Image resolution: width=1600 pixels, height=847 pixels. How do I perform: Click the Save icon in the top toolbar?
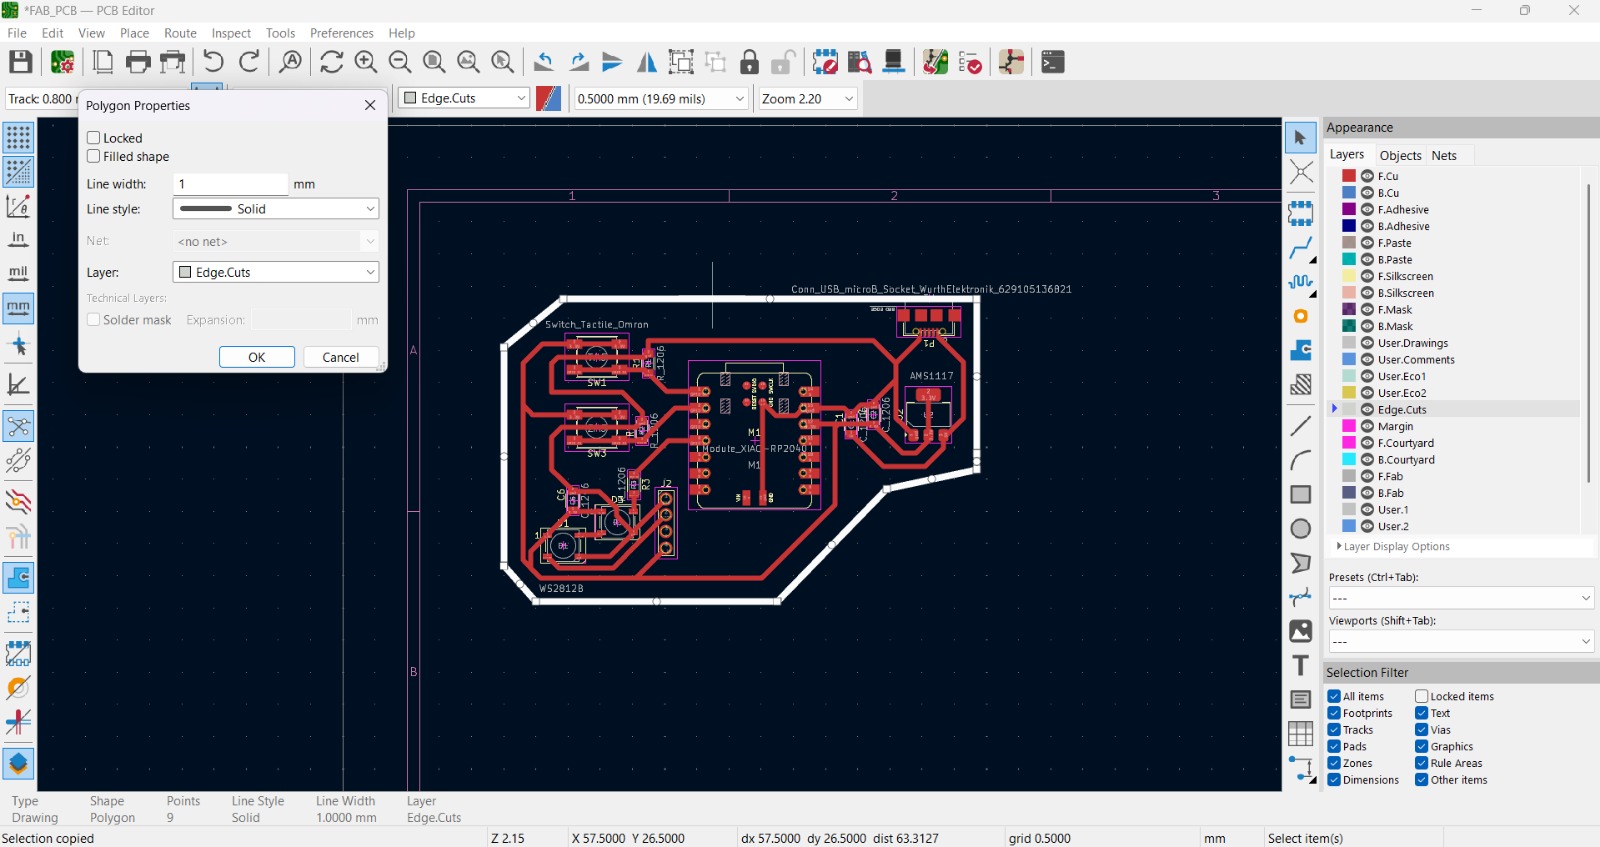click(21, 62)
